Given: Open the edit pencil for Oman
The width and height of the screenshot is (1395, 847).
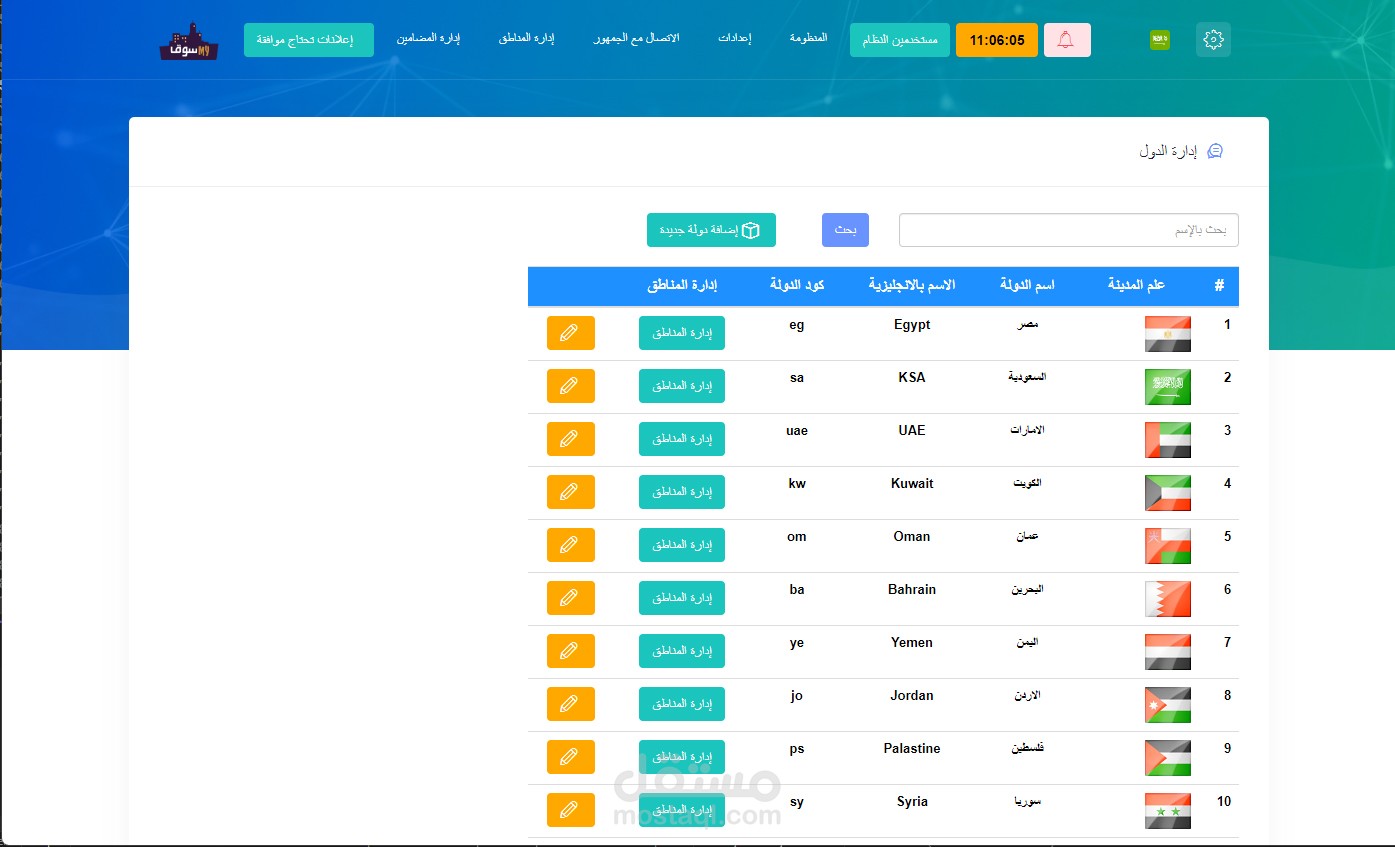Looking at the screenshot, I should click(x=570, y=545).
